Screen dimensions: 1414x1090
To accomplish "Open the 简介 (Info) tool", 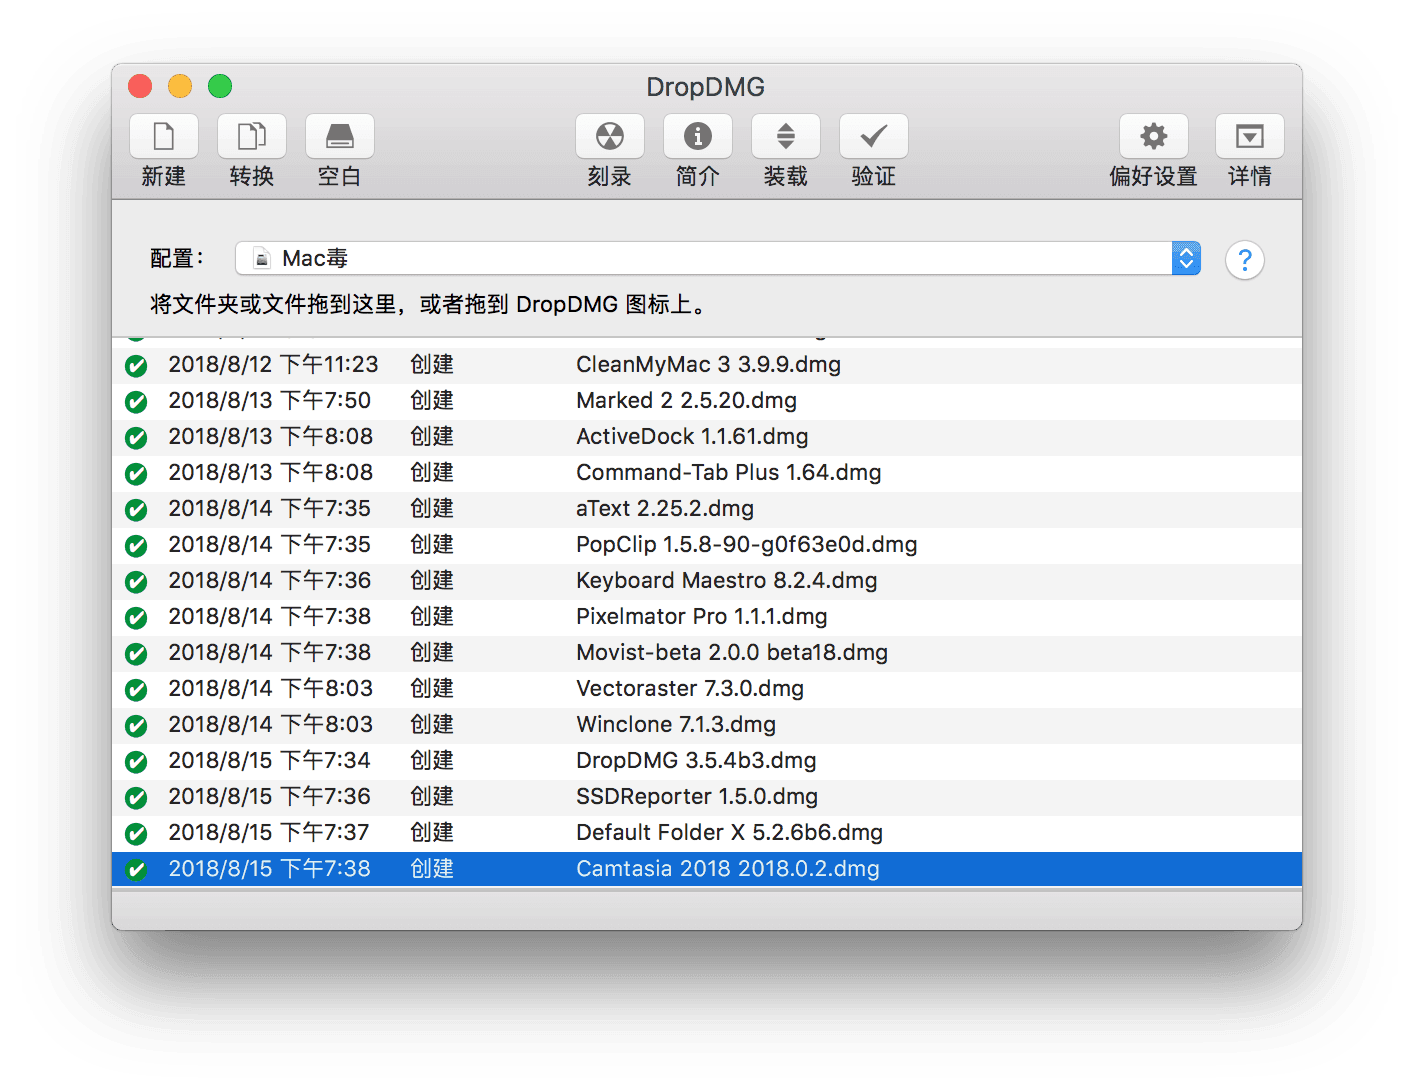I will click(698, 136).
